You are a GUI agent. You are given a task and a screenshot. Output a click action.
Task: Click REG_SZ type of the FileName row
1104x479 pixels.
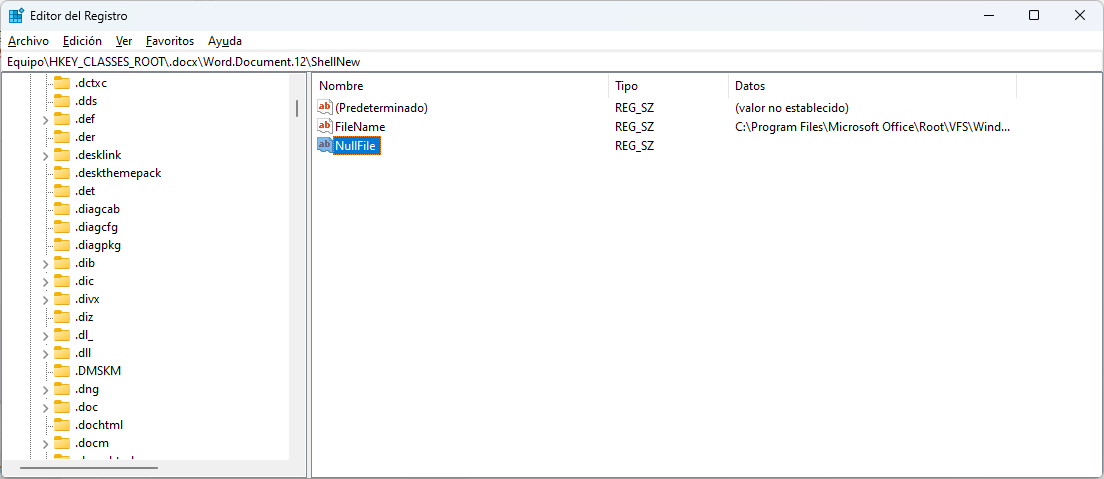click(x=634, y=127)
